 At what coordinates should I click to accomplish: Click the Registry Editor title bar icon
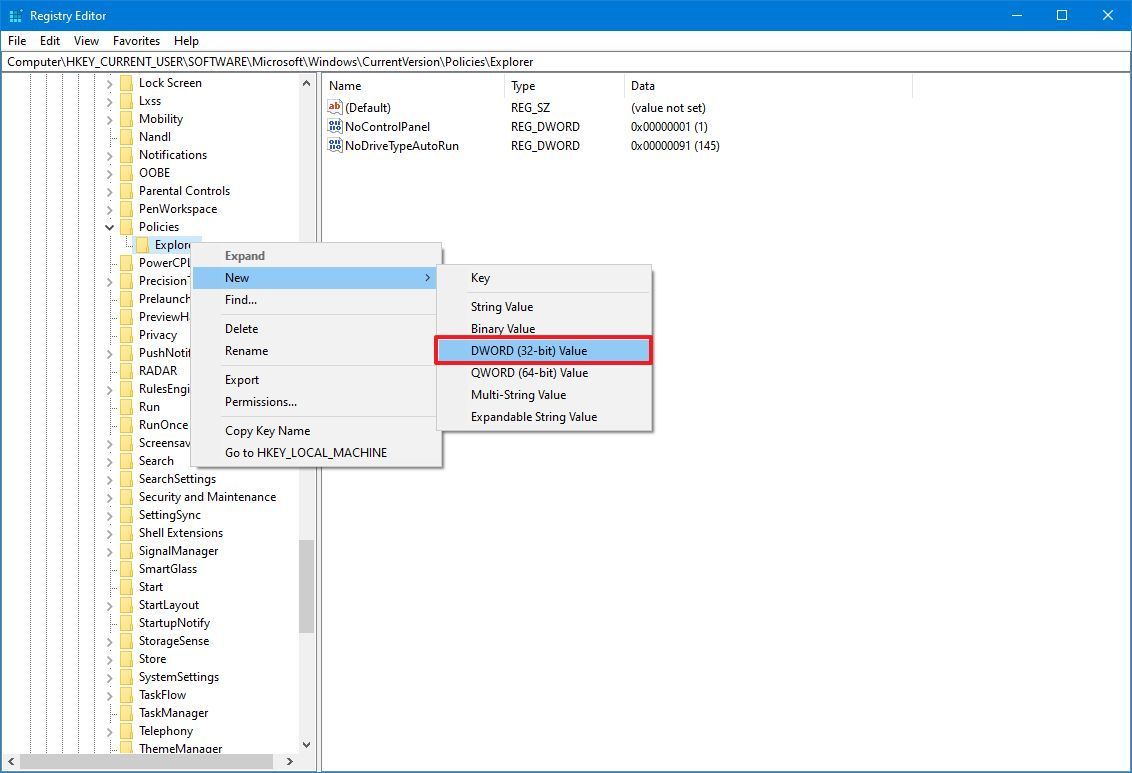tap(14, 15)
